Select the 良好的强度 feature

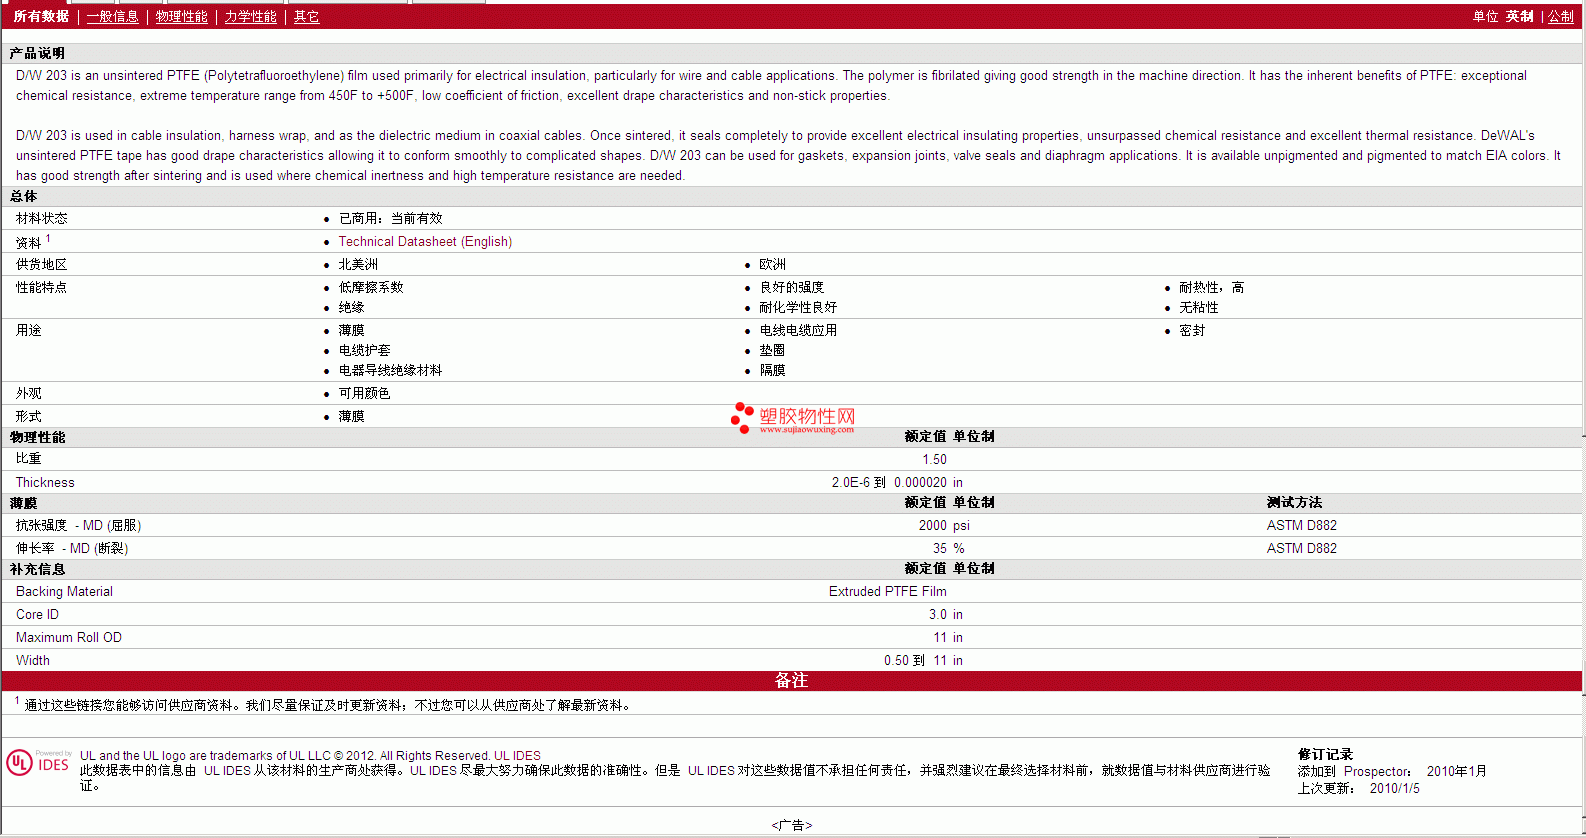(x=792, y=288)
